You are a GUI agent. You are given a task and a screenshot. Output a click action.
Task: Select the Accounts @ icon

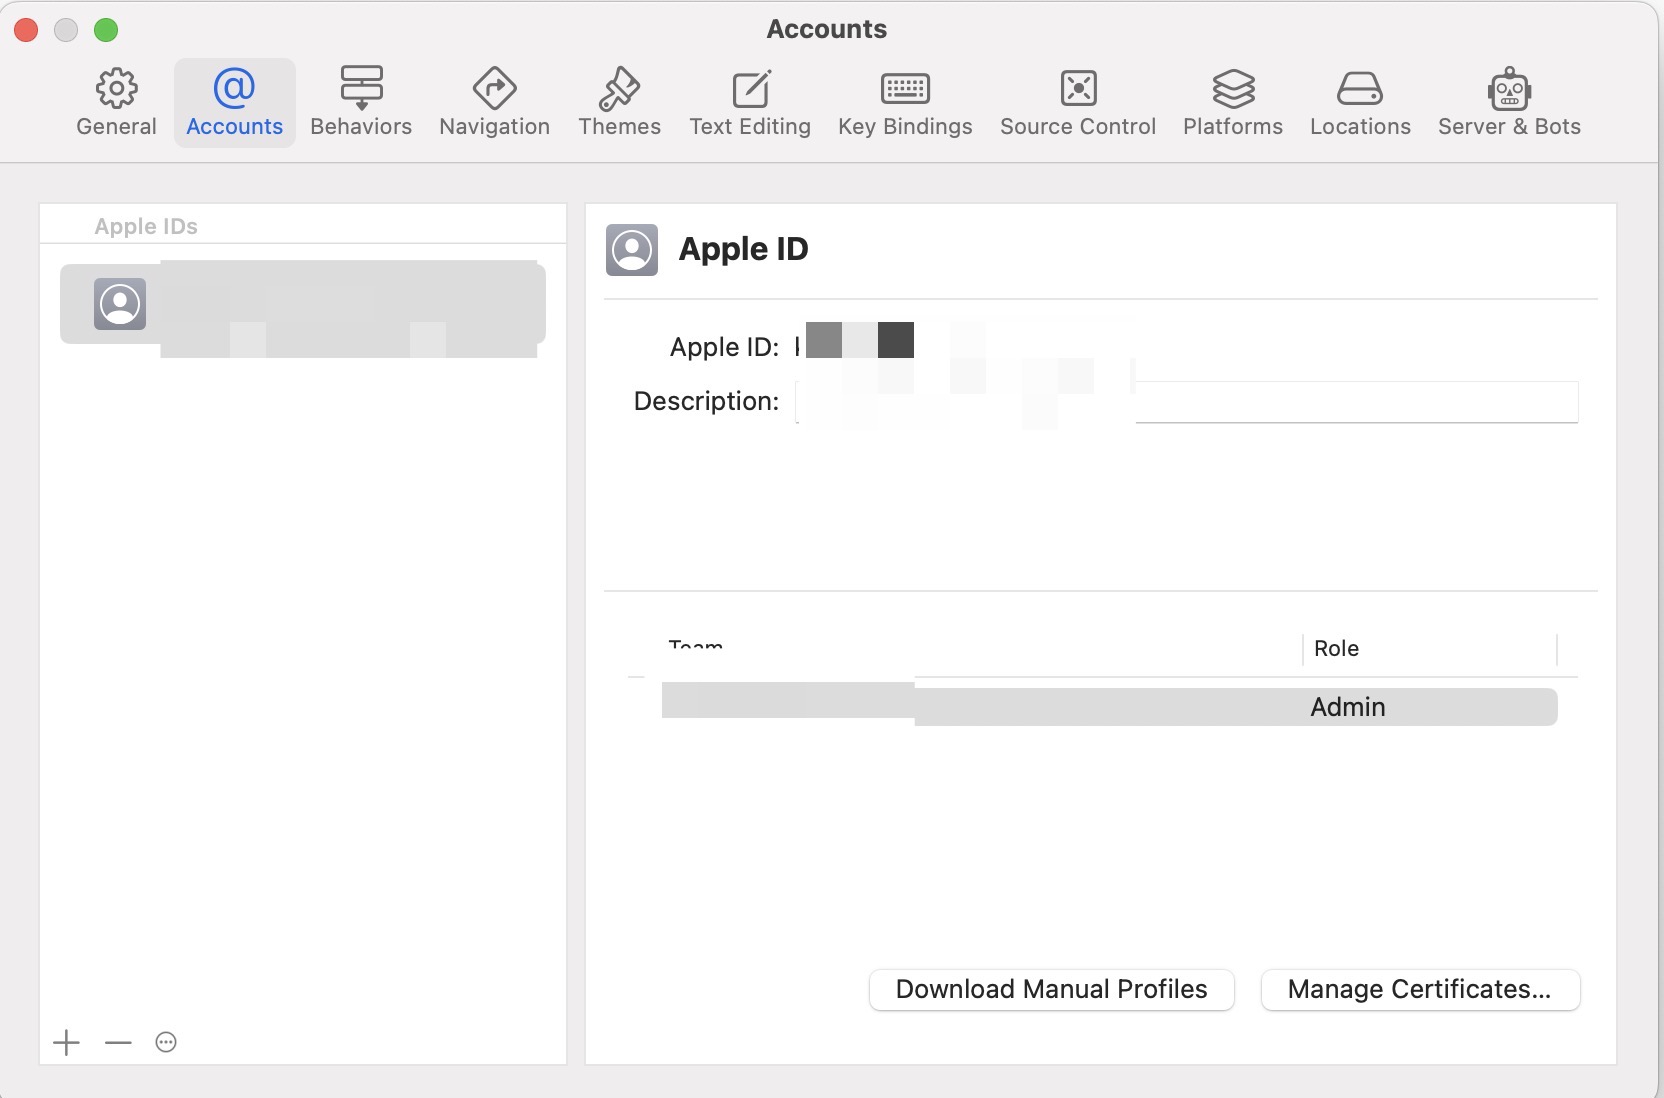(234, 88)
